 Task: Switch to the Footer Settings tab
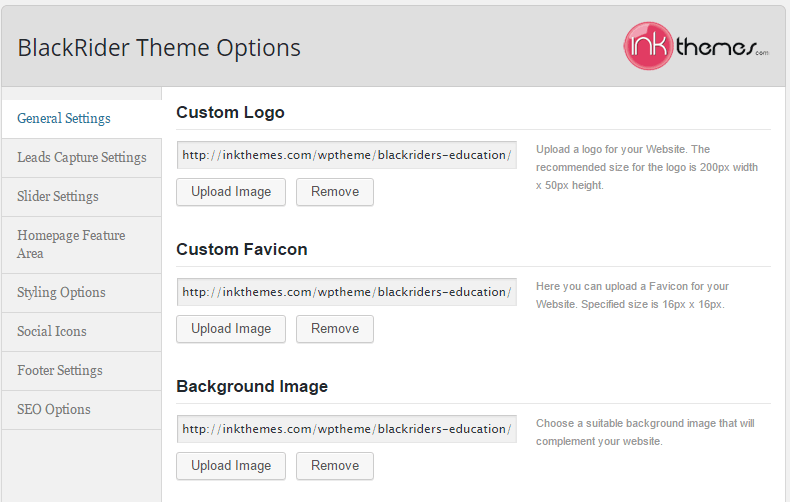point(60,371)
